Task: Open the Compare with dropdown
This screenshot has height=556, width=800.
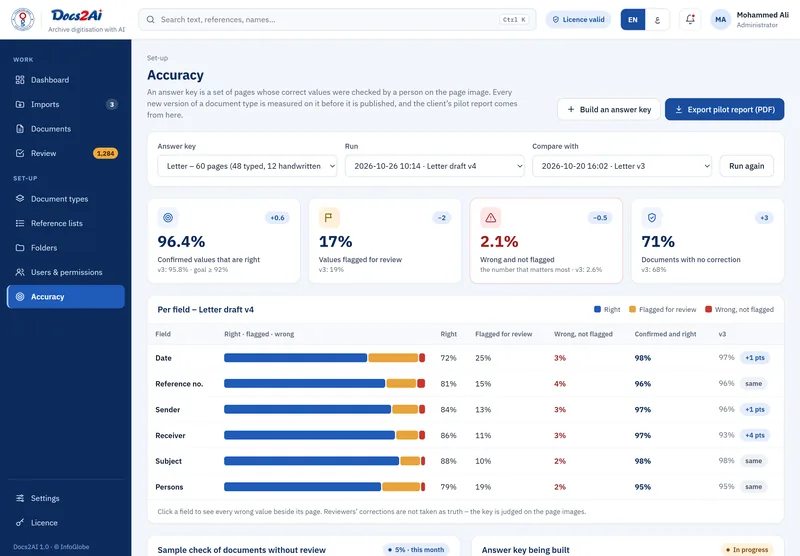Action: tap(622, 166)
